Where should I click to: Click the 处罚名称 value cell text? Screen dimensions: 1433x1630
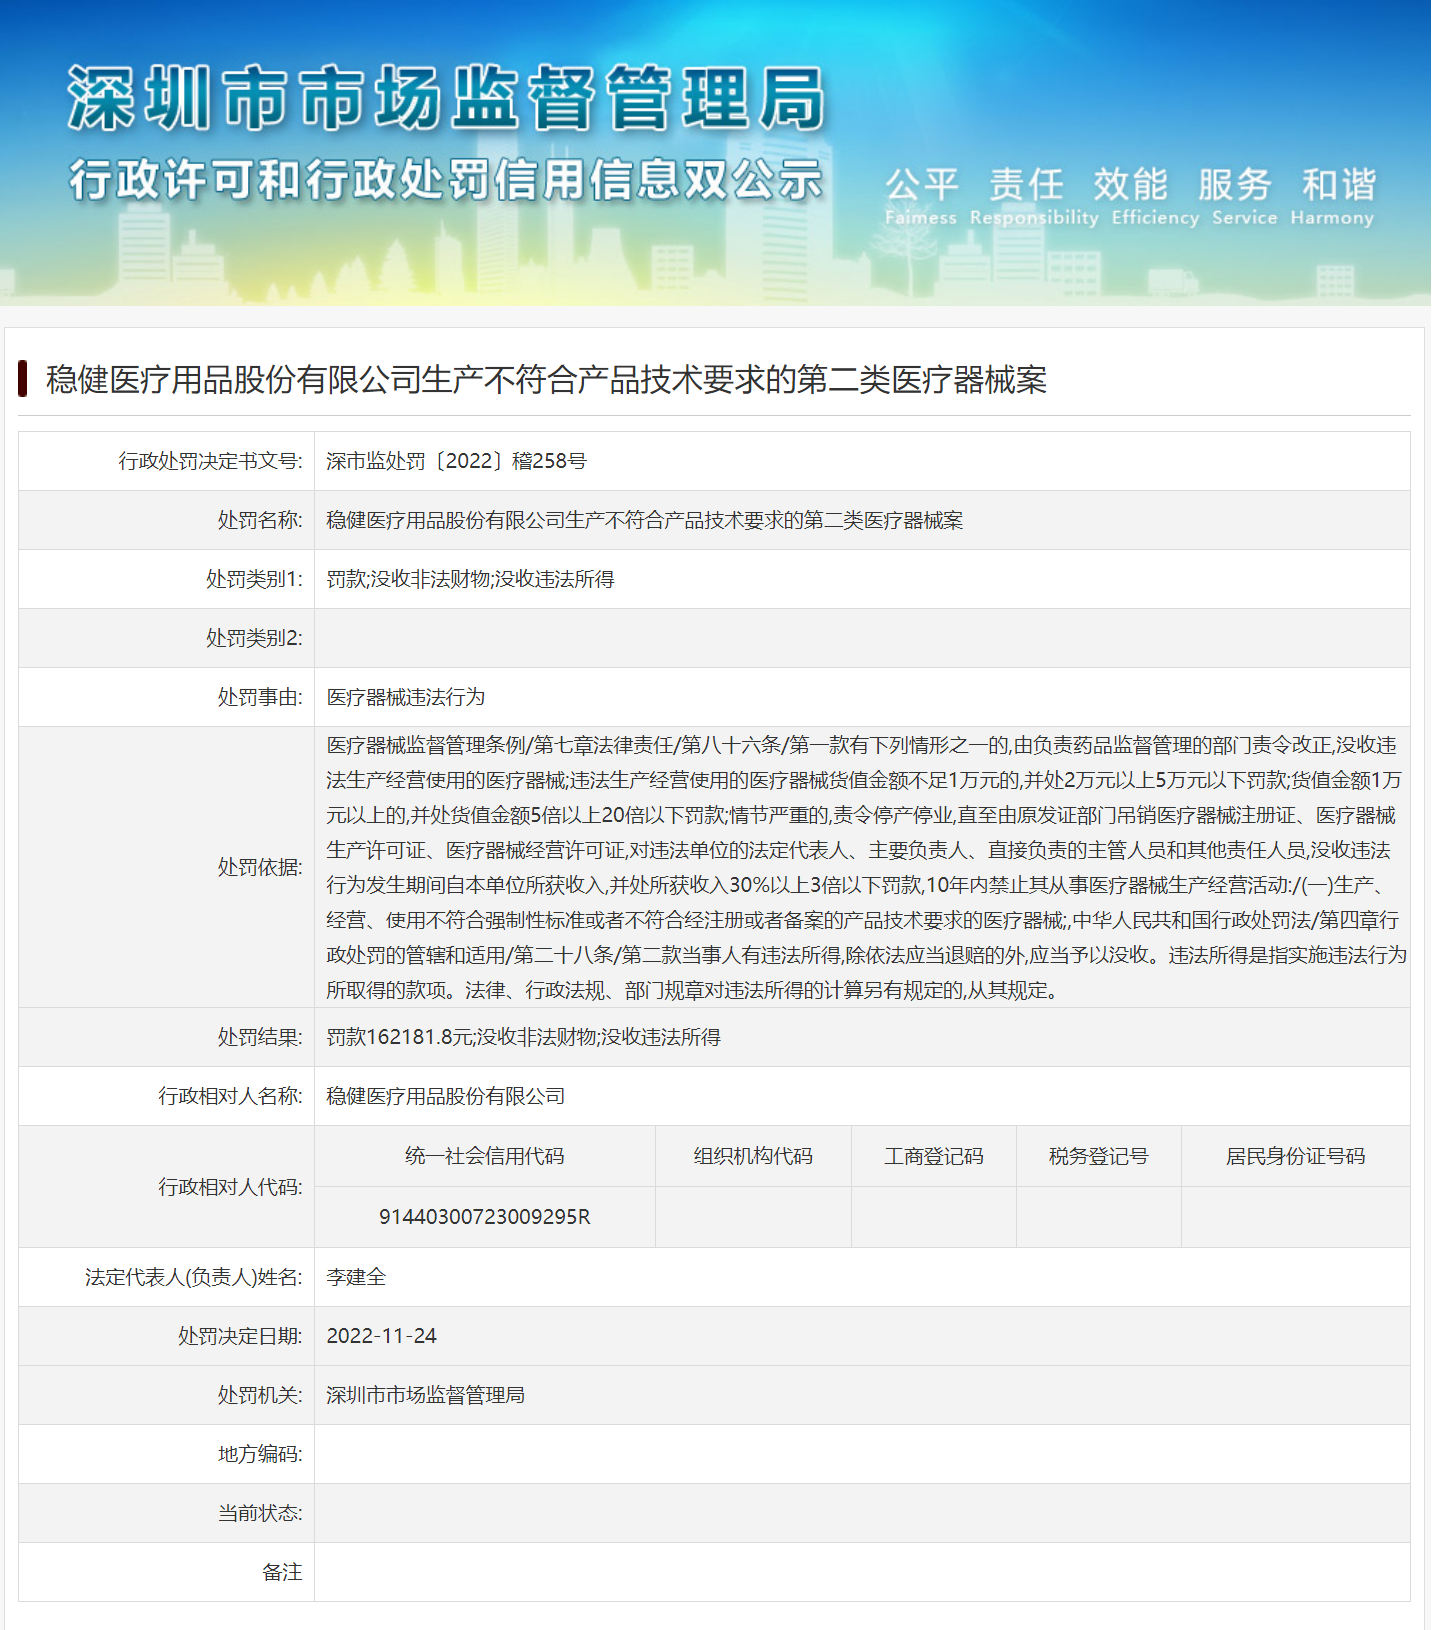point(644,520)
